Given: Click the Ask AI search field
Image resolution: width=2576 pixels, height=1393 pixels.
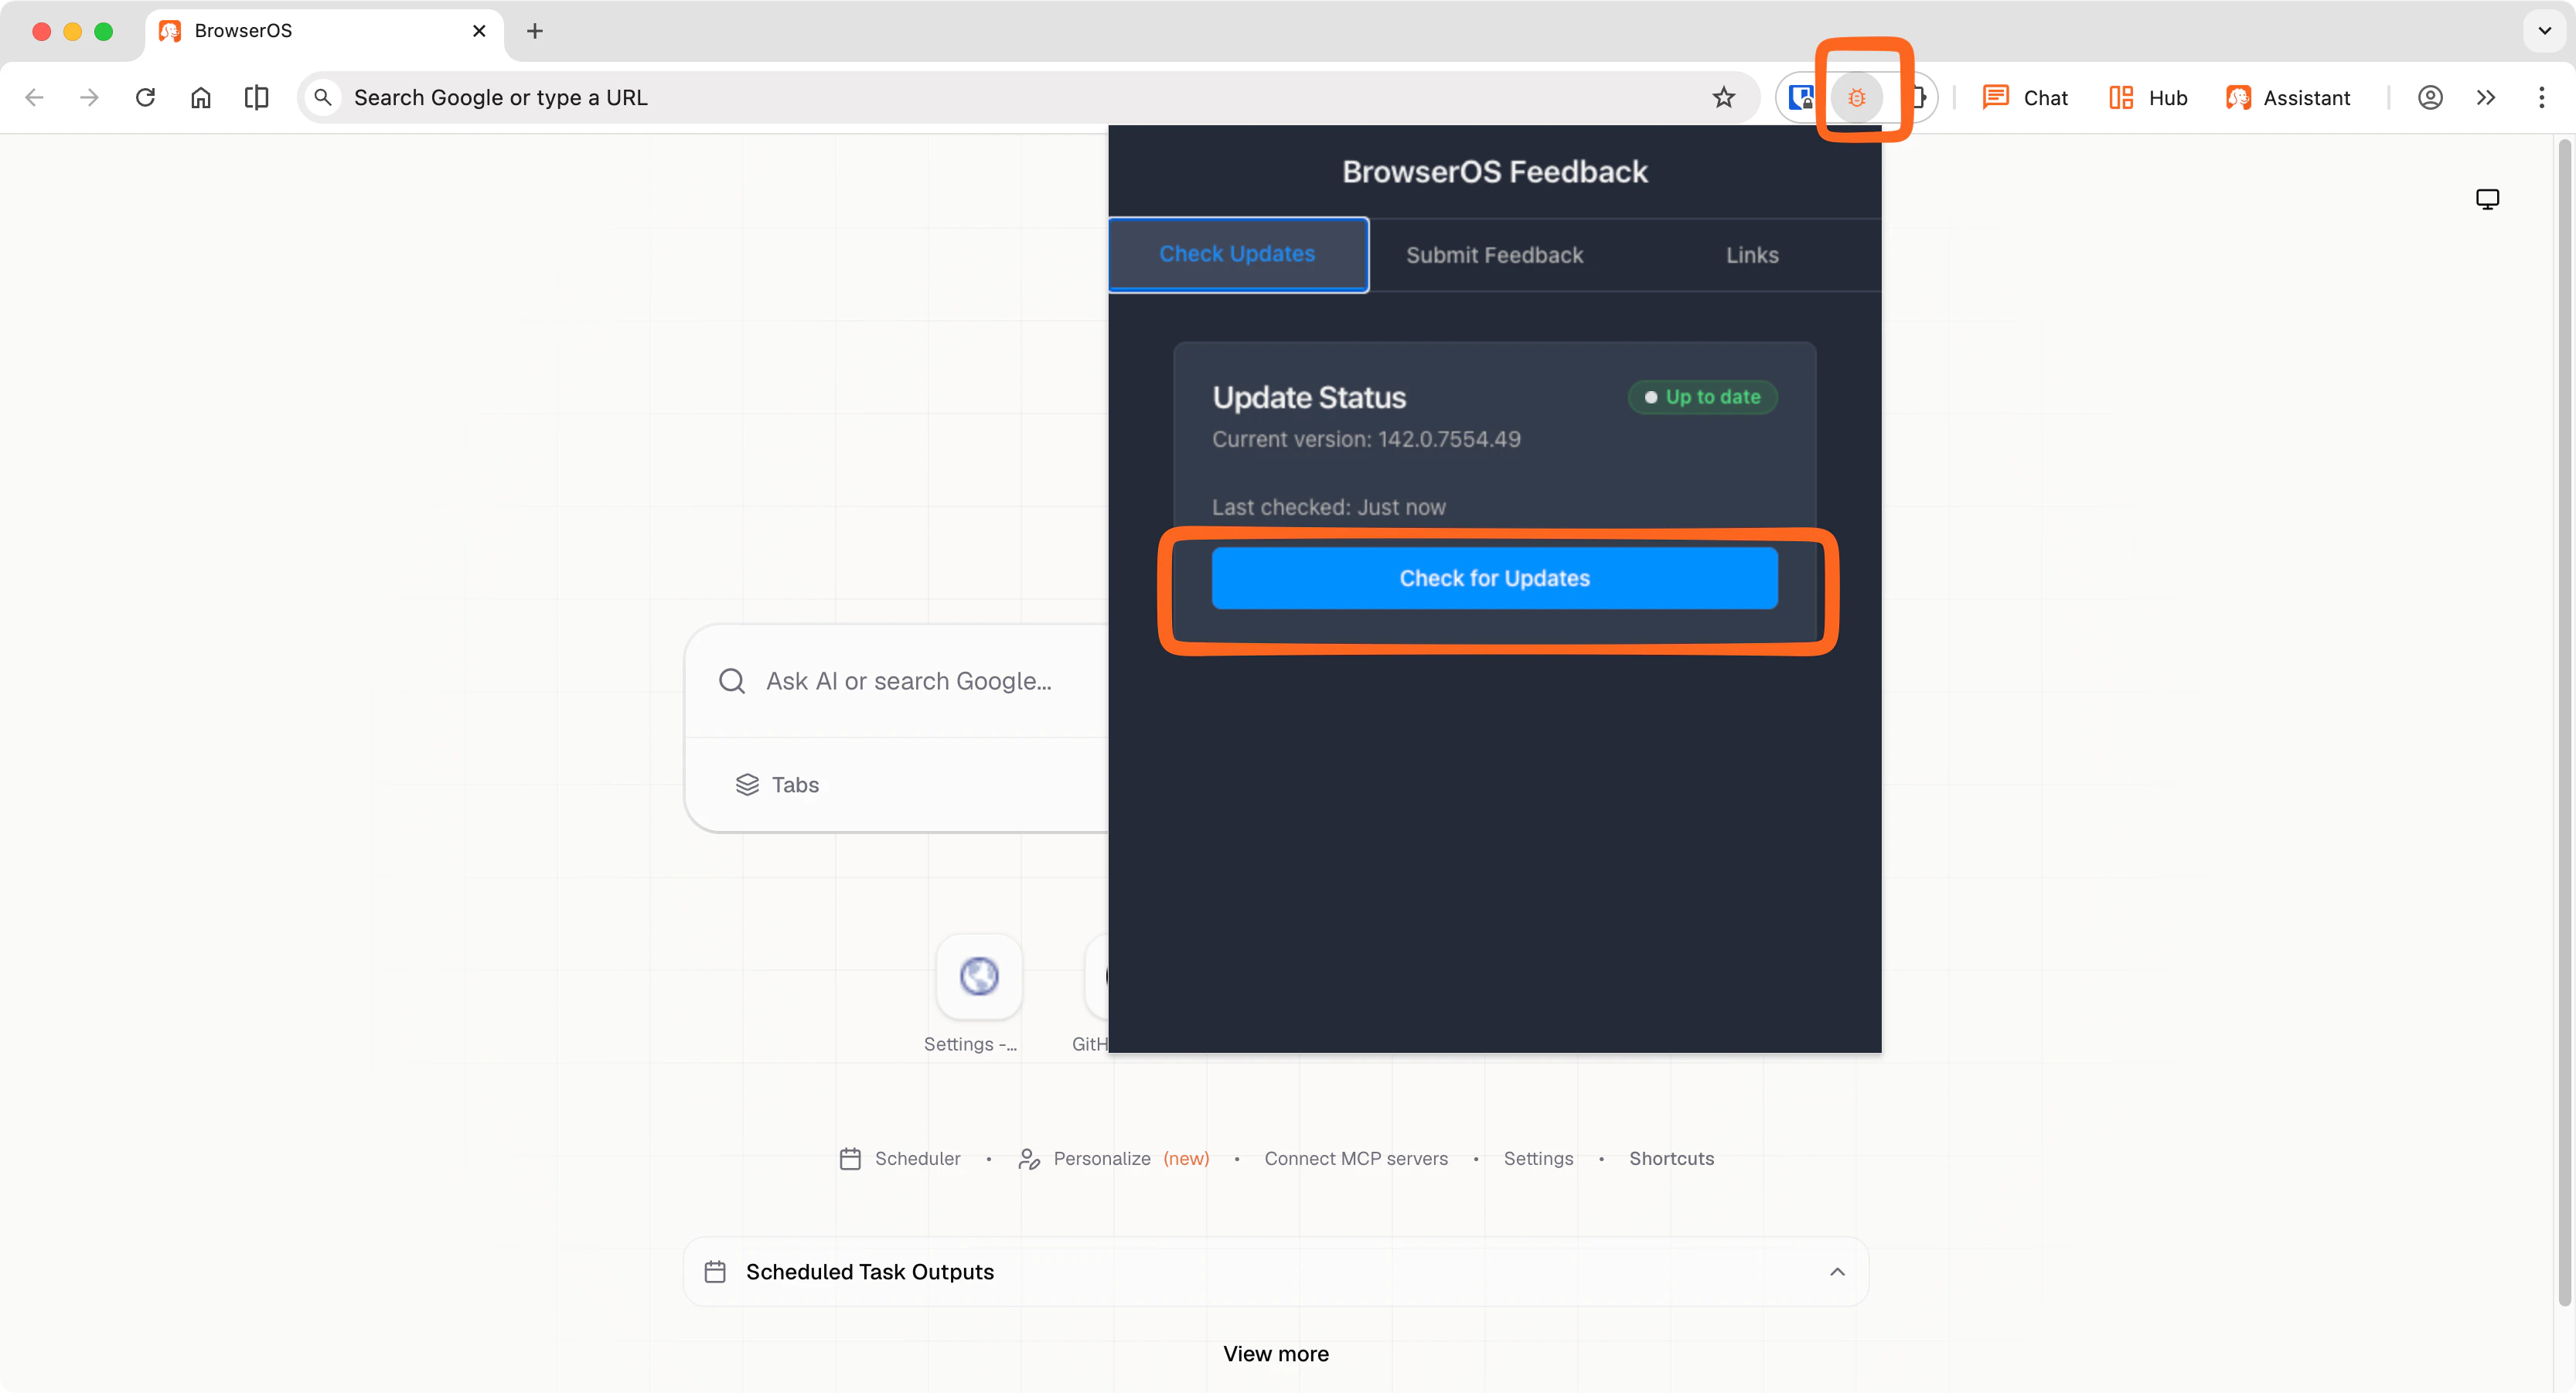Looking at the screenshot, I should click(908, 681).
